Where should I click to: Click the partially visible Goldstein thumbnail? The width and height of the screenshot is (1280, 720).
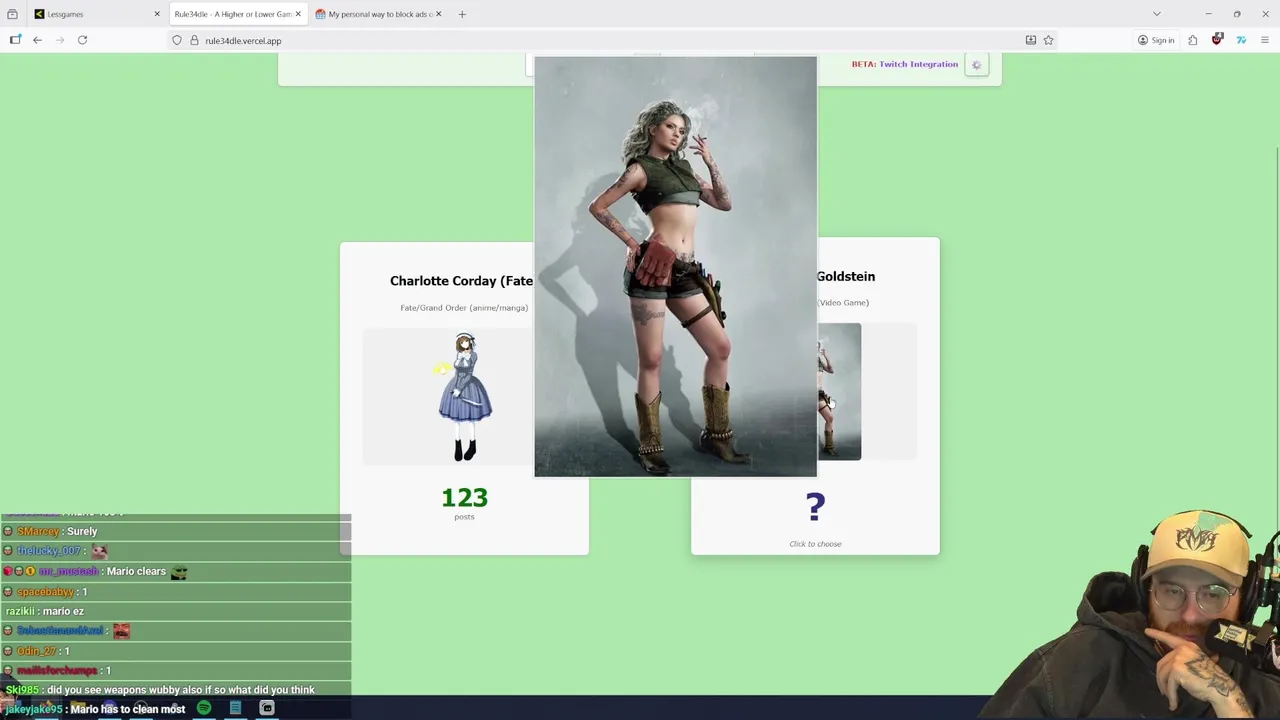(x=839, y=391)
